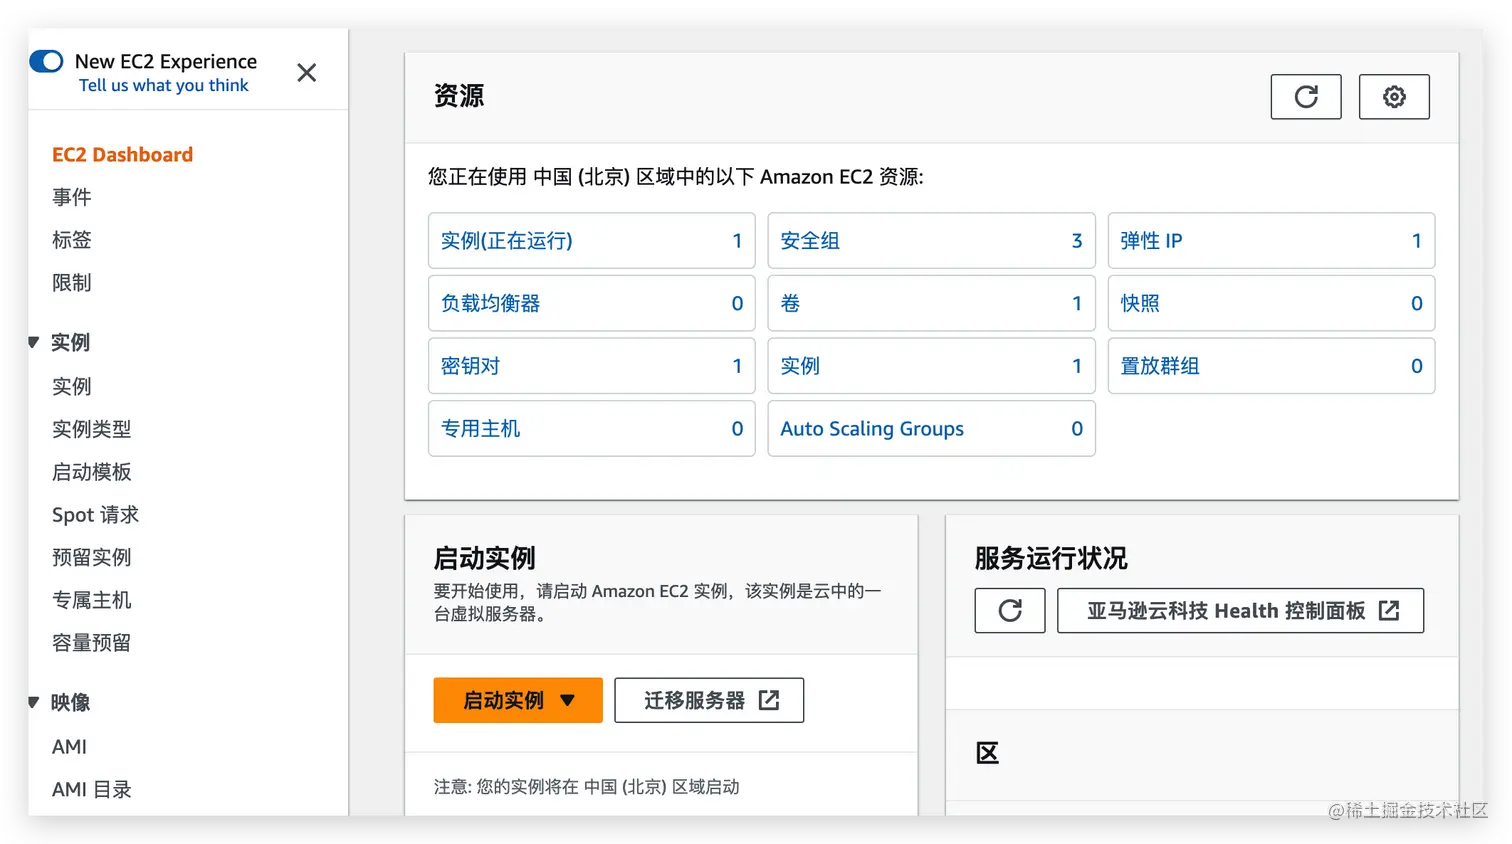The height and width of the screenshot is (844, 1512).
Task: Open 资源 panel settings gear
Action: pyautogui.click(x=1394, y=97)
